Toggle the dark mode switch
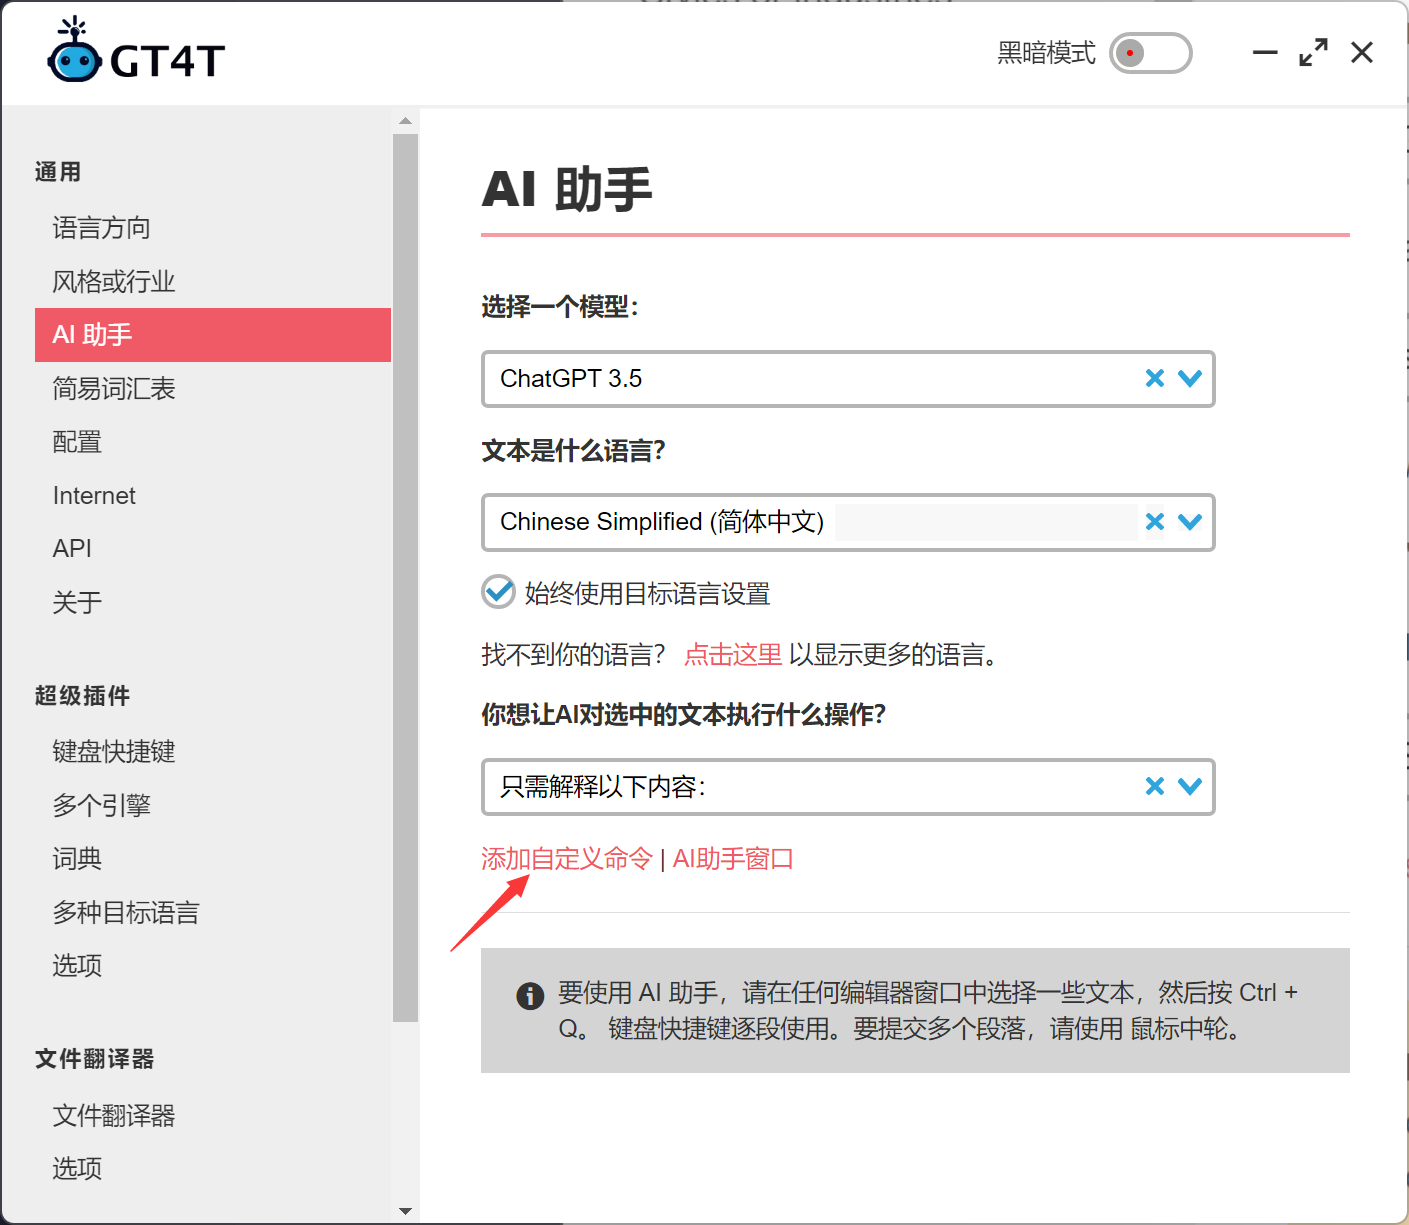 (x=1150, y=53)
